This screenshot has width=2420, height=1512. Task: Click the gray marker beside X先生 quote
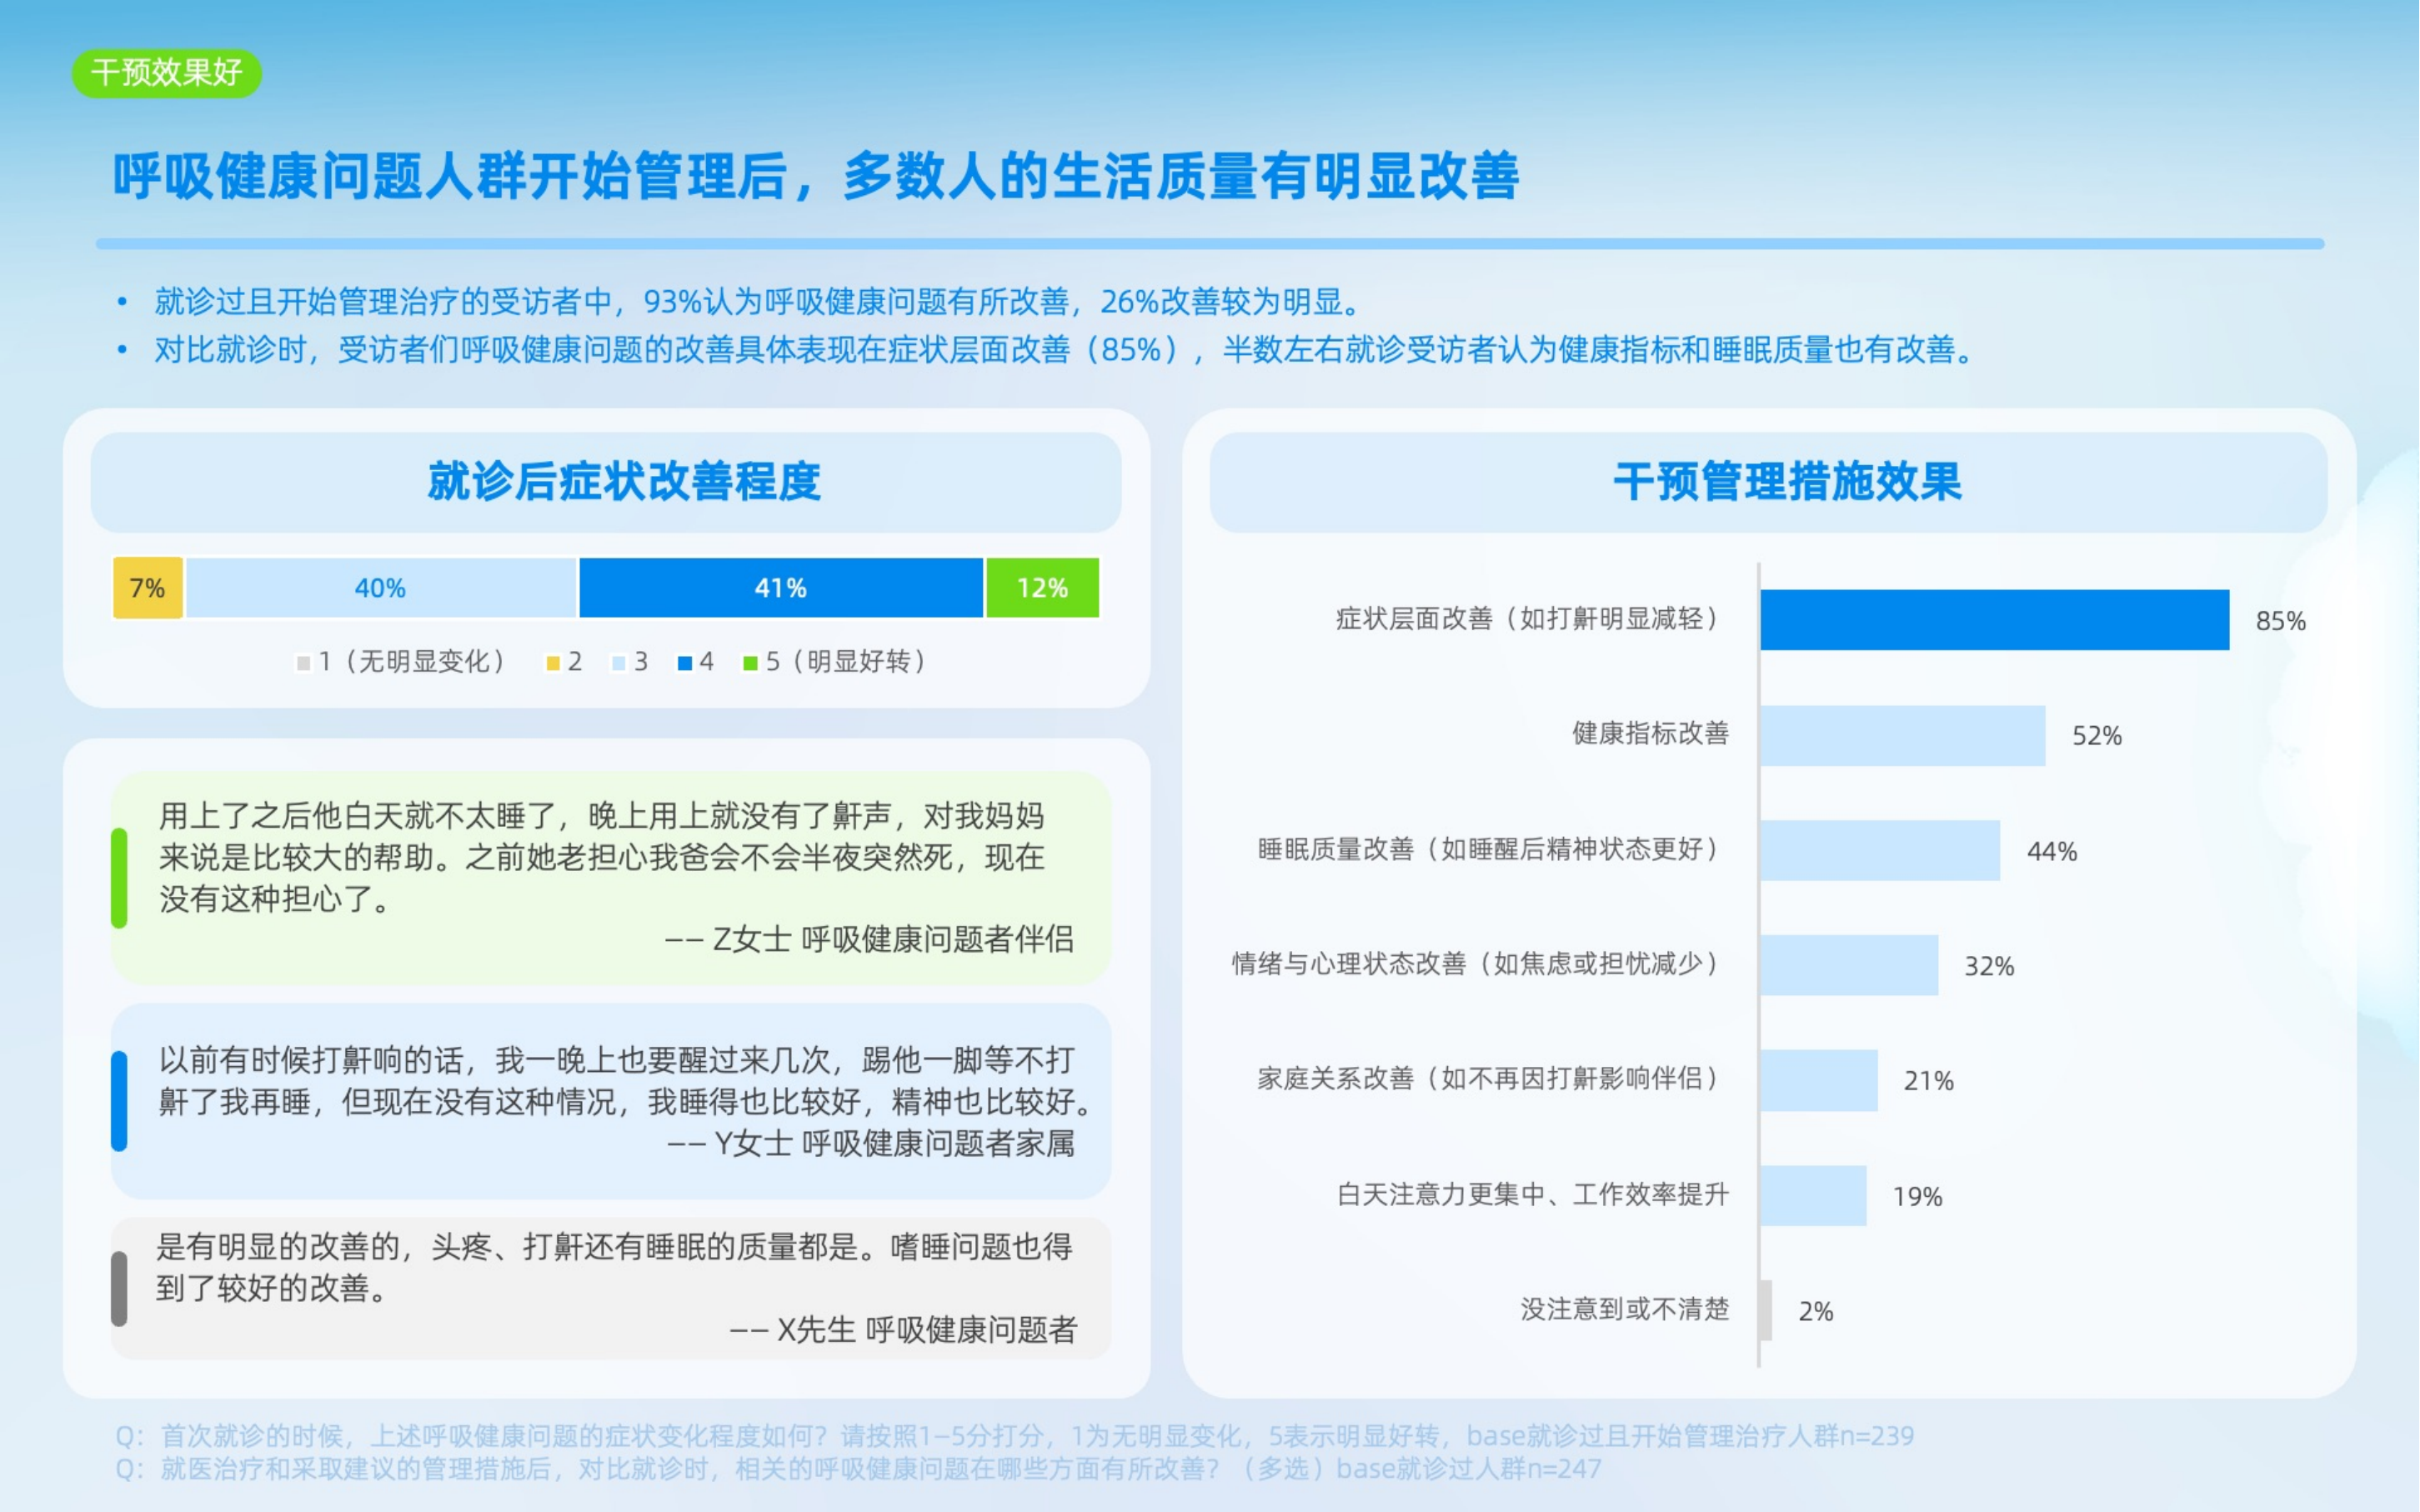119,1288
